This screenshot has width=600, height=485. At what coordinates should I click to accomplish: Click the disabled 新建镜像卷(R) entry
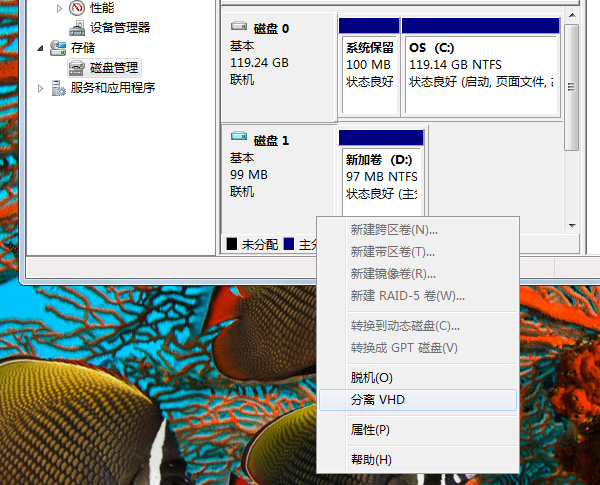[x=418, y=274]
